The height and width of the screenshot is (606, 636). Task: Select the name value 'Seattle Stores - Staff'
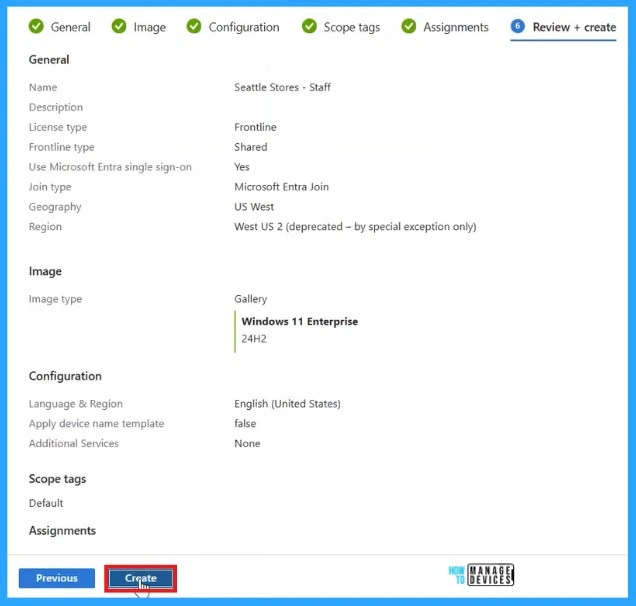282,87
